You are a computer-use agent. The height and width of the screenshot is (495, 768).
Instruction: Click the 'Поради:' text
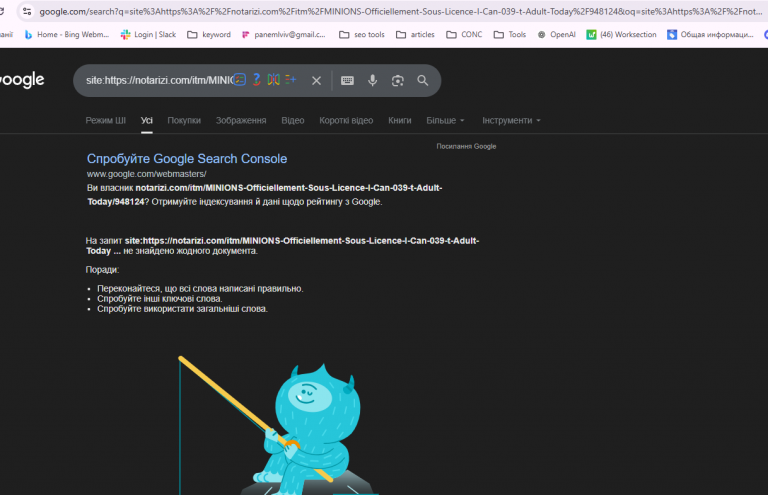click(x=102, y=270)
